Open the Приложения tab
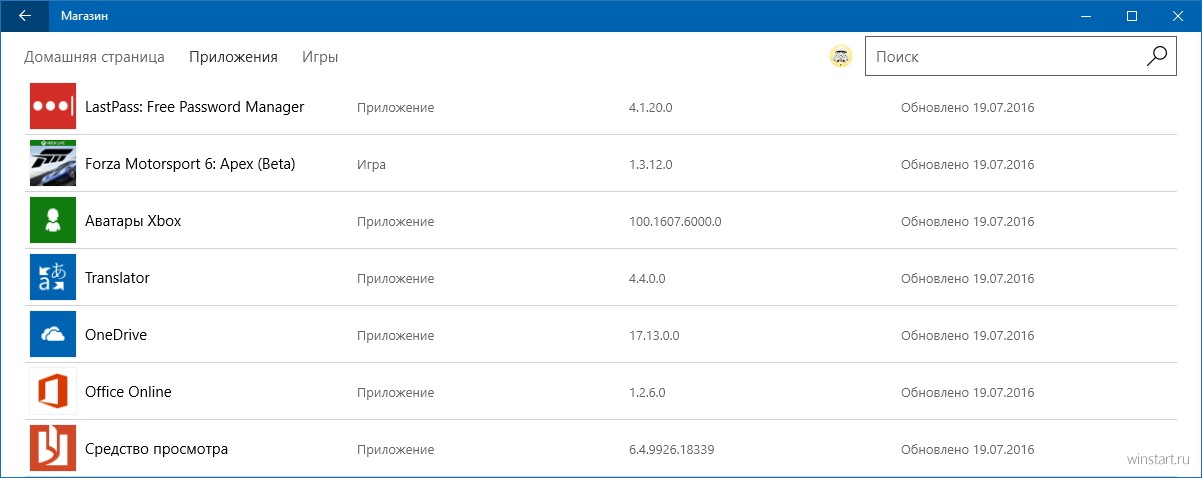The width and height of the screenshot is (1202, 478). [233, 57]
